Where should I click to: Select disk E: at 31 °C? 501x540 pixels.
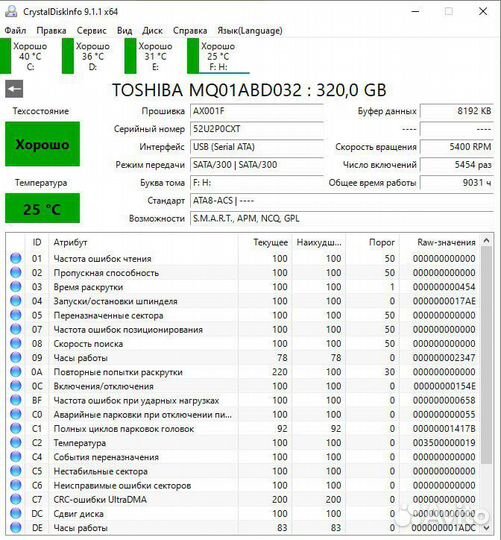pos(149,56)
